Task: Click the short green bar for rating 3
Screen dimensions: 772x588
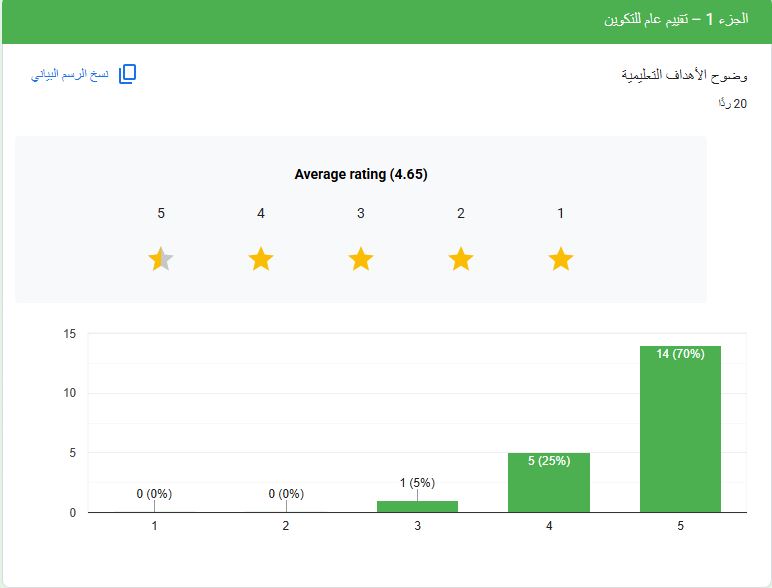Action: [417, 506]
